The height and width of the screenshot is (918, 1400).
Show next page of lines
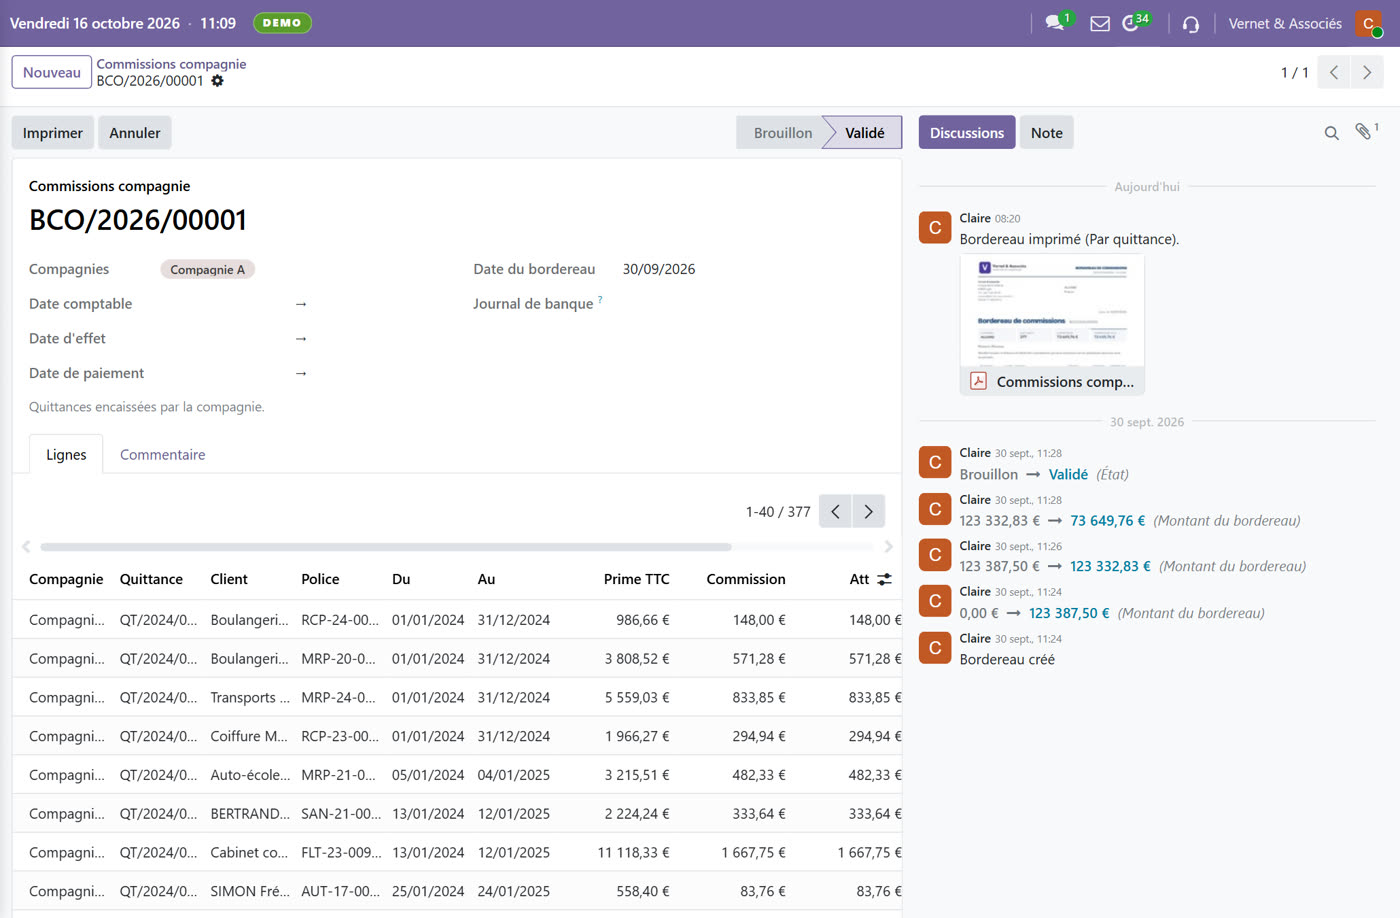[868, 511]
